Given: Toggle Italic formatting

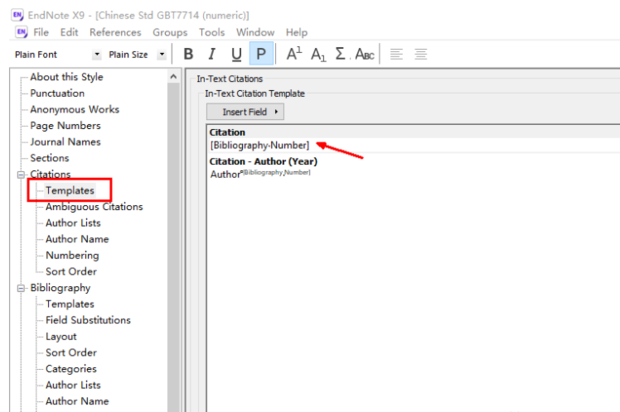Looking at the screenshot, I should click(x=212, y=54).
